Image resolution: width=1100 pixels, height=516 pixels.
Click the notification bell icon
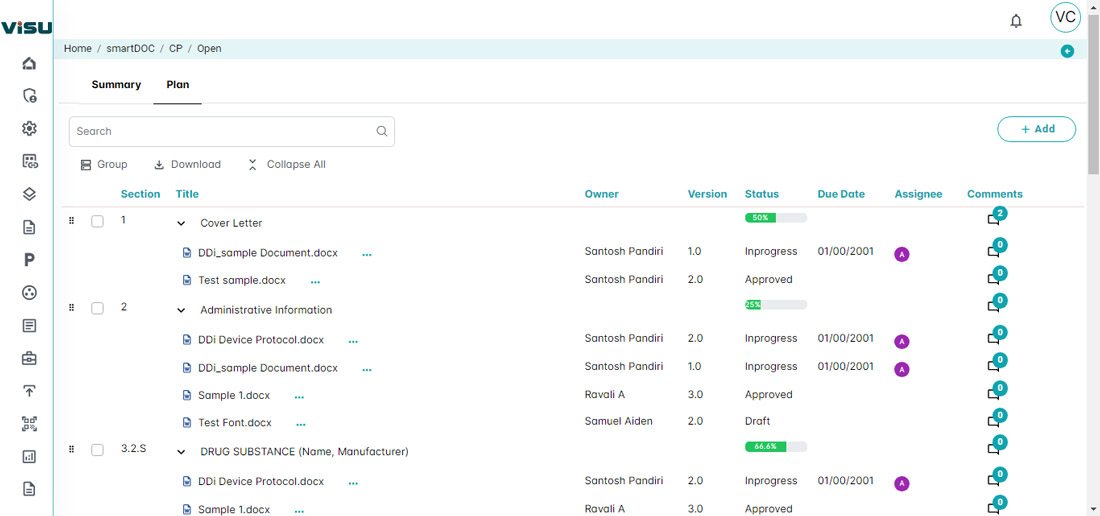(1016, 21)
